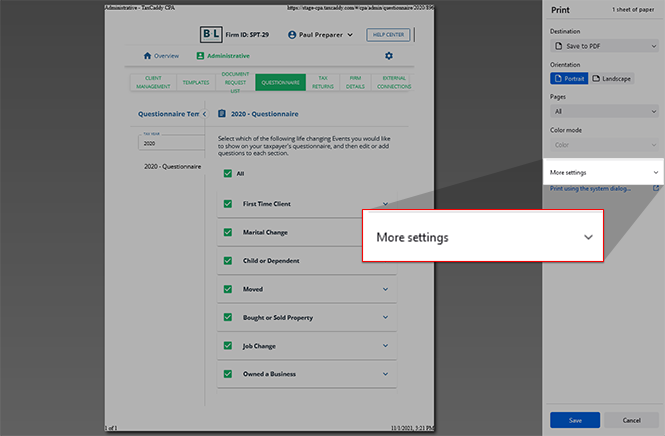Toggle the Moved checkbox
Viewport: 665px width, 436px height.
pos(228,289)
